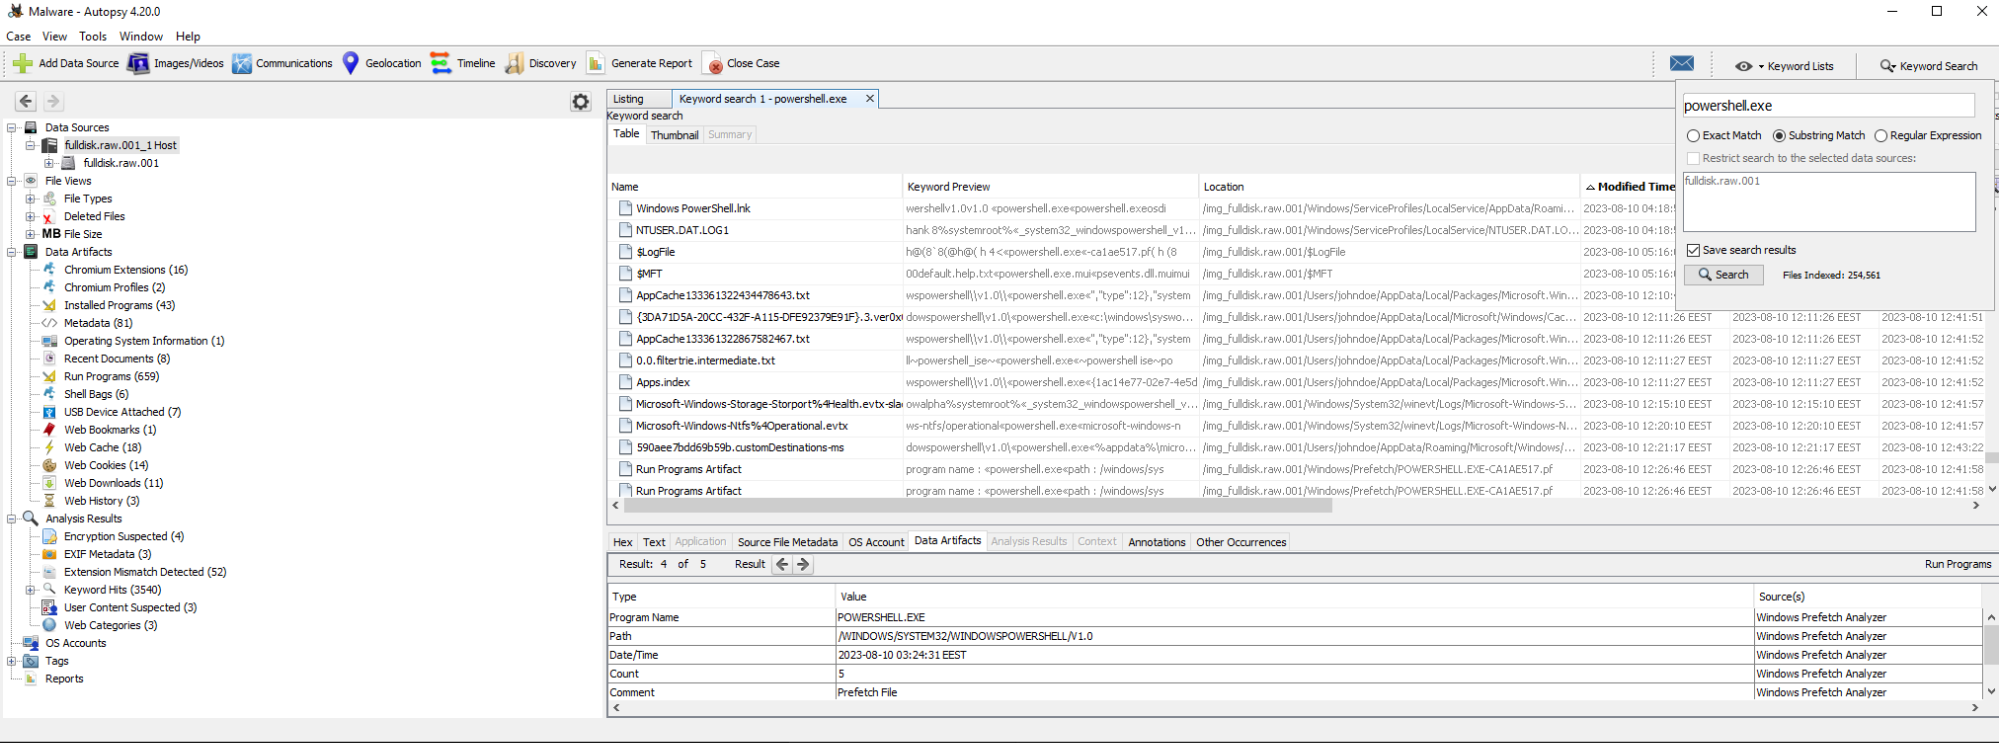Click the keyword search input field

click(1828, 106)
